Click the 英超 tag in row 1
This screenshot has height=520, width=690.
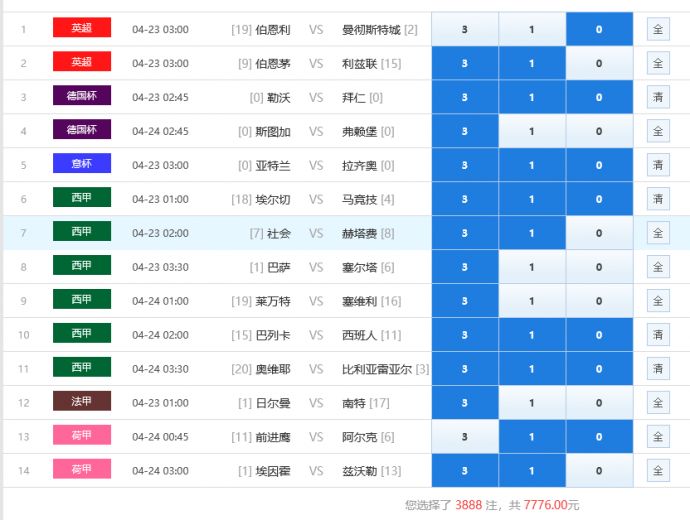[82, 28]
